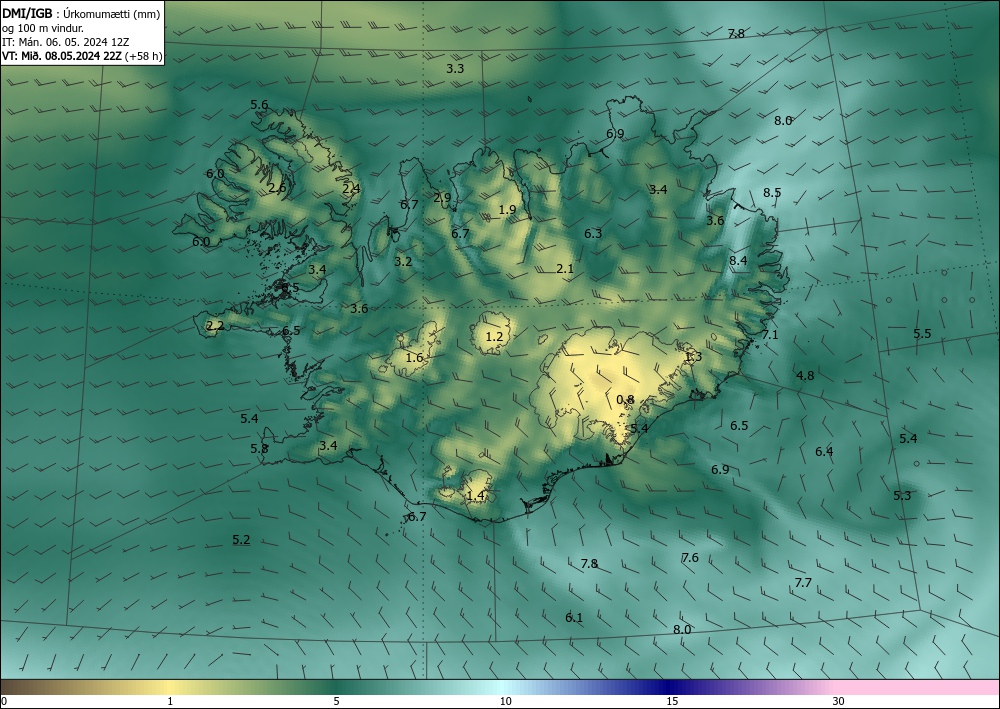Image resolution: width=1000 pixels, height=709 pixels.
Task: Click the 7.6 map value
Action: [690, 557]
